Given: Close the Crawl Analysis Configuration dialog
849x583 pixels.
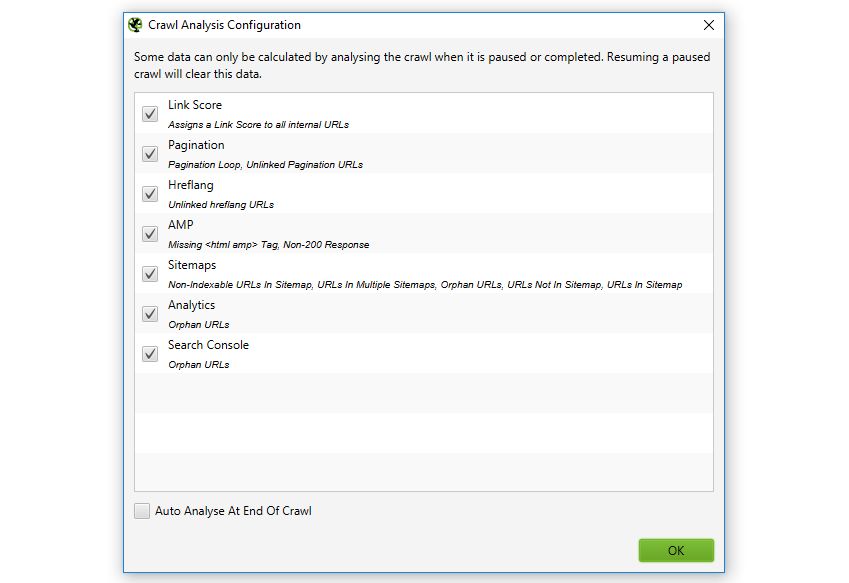Looking at the screenshot, I should (709, 25).
